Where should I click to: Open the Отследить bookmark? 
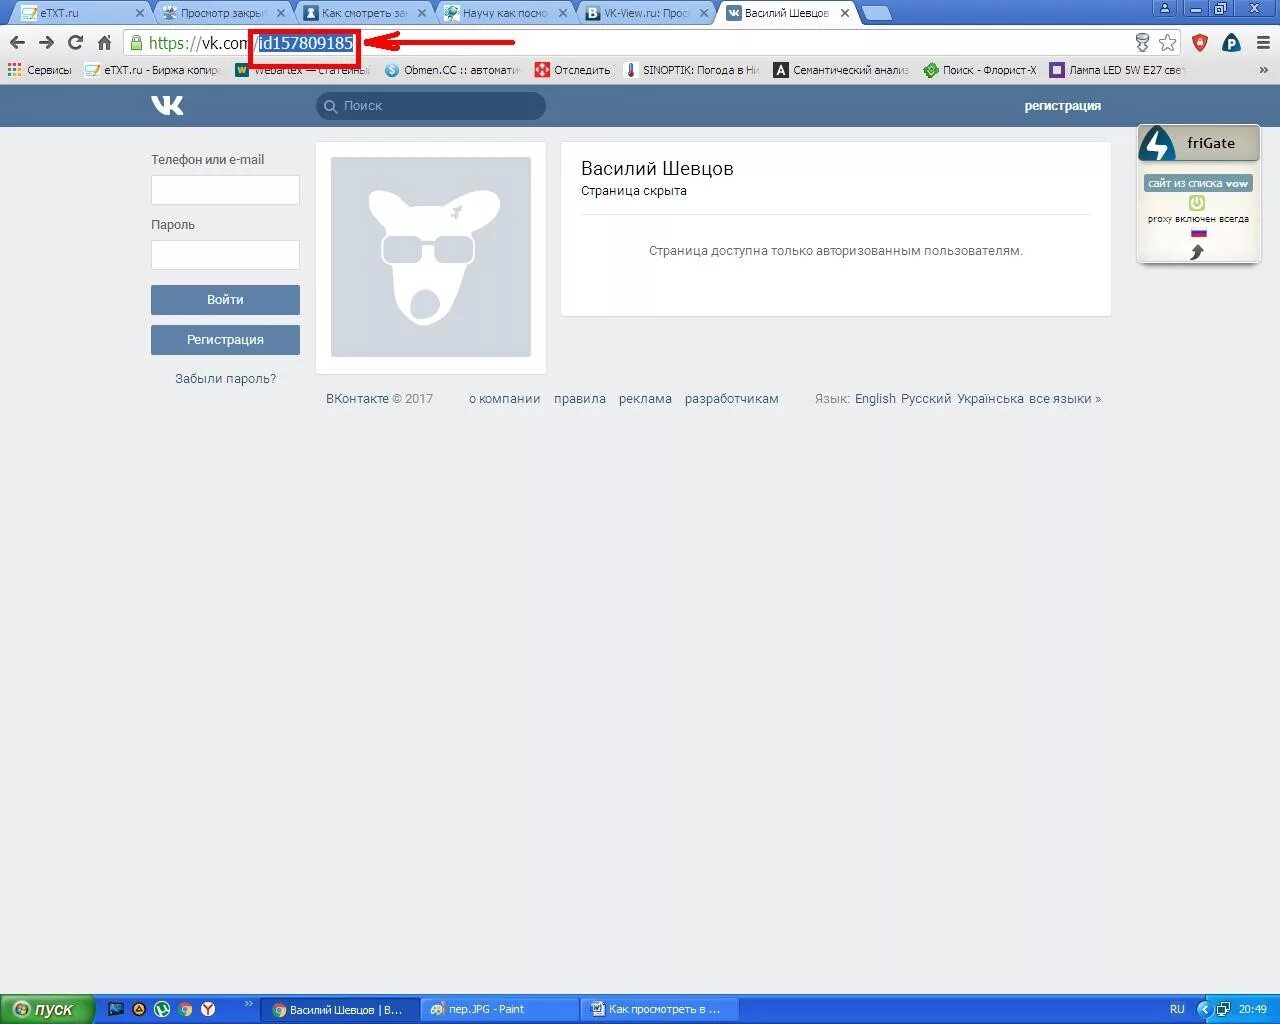tap(573, 70)
